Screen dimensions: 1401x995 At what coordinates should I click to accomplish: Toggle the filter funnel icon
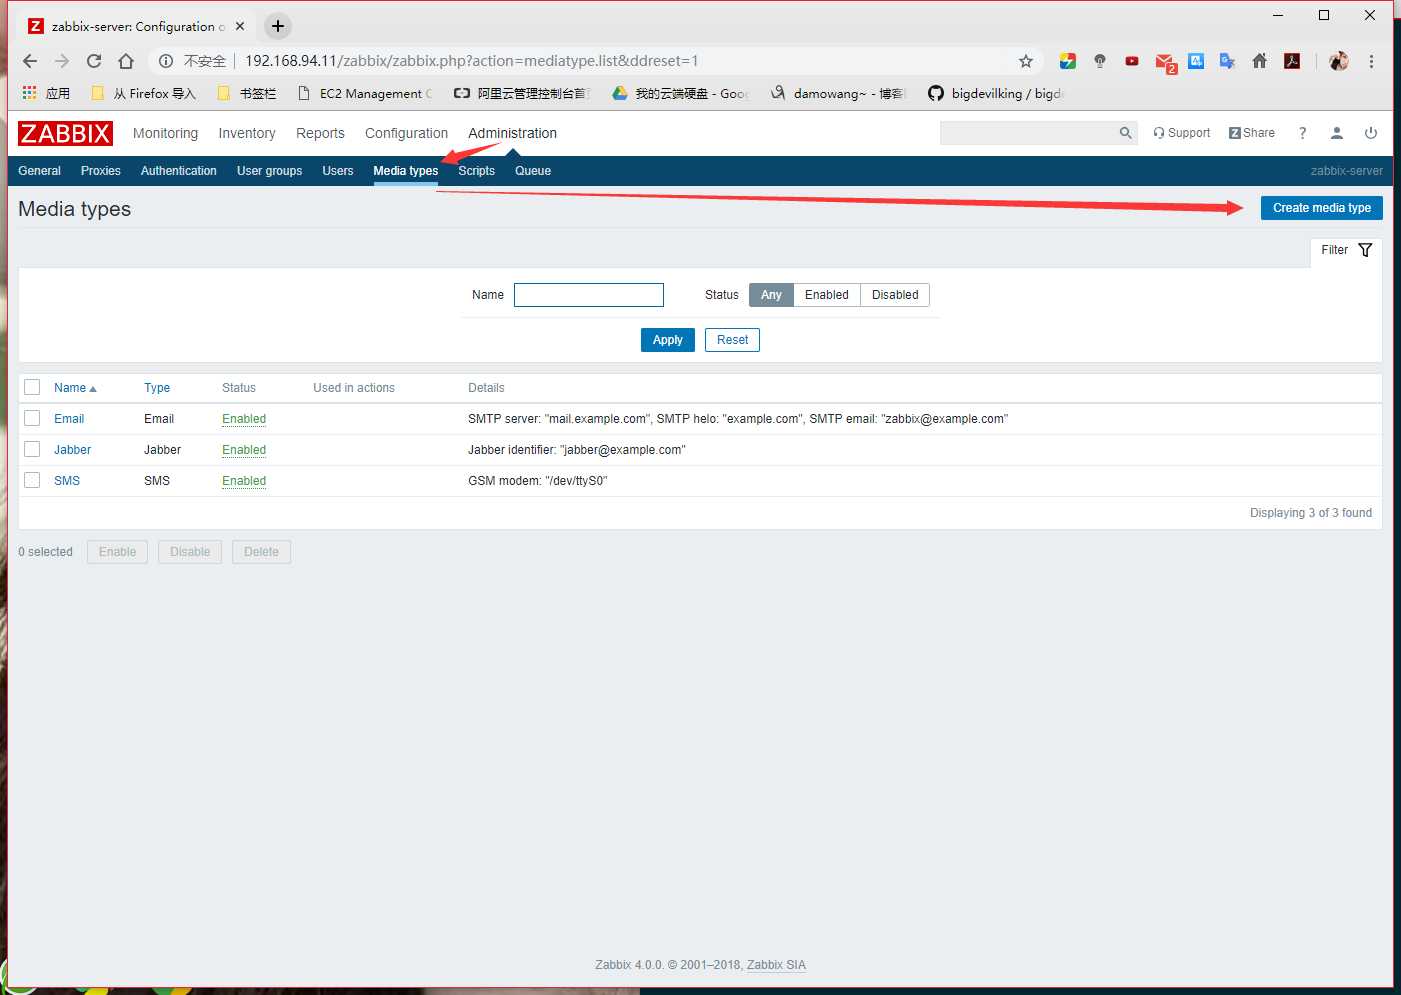tap(1365, 250)
